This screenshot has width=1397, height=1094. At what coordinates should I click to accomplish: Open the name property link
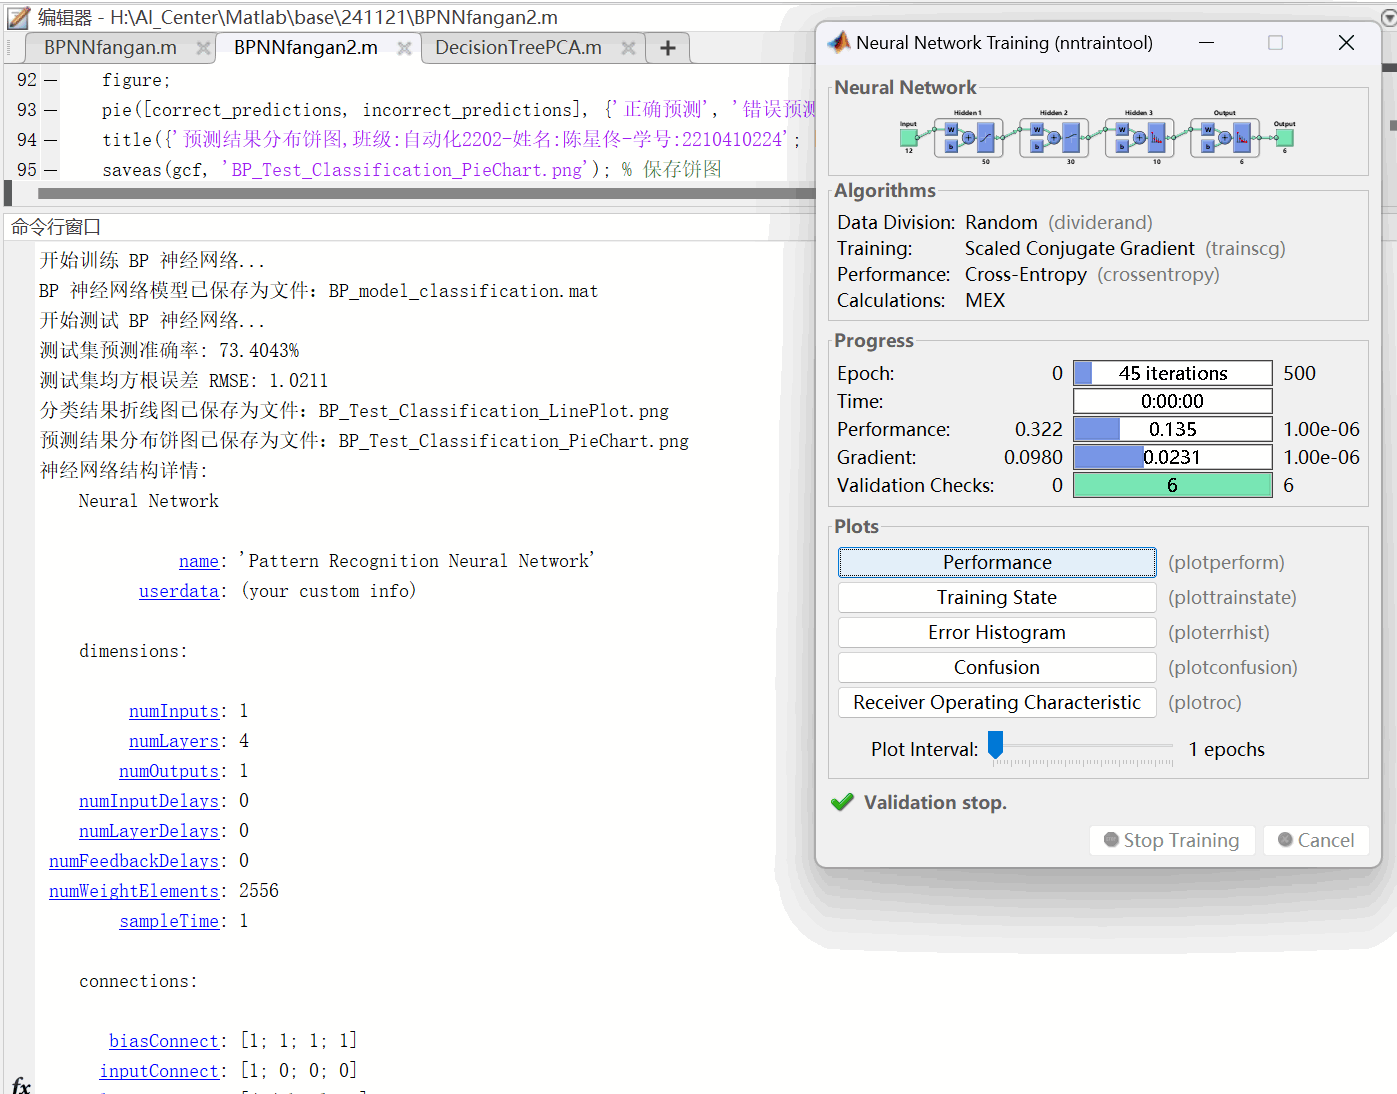tap(199, 561)
